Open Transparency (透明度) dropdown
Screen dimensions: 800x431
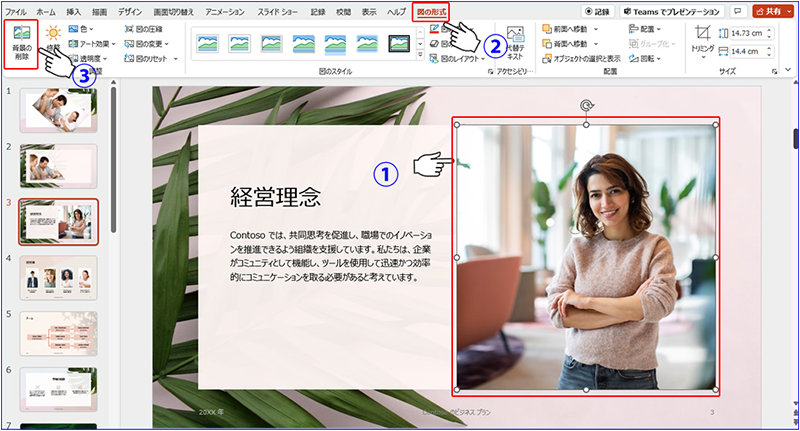tap(88, 59)
